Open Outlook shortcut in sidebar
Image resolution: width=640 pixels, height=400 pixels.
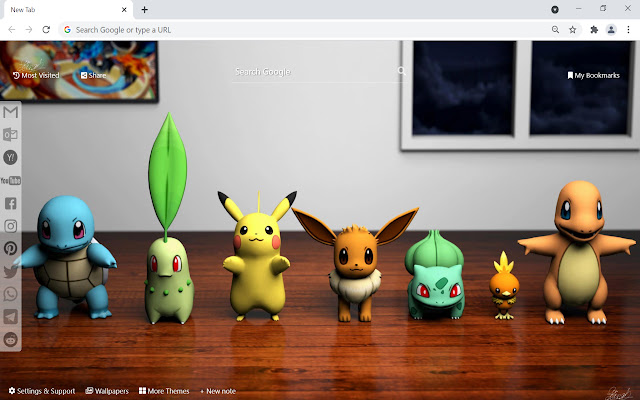click(10, 134)
